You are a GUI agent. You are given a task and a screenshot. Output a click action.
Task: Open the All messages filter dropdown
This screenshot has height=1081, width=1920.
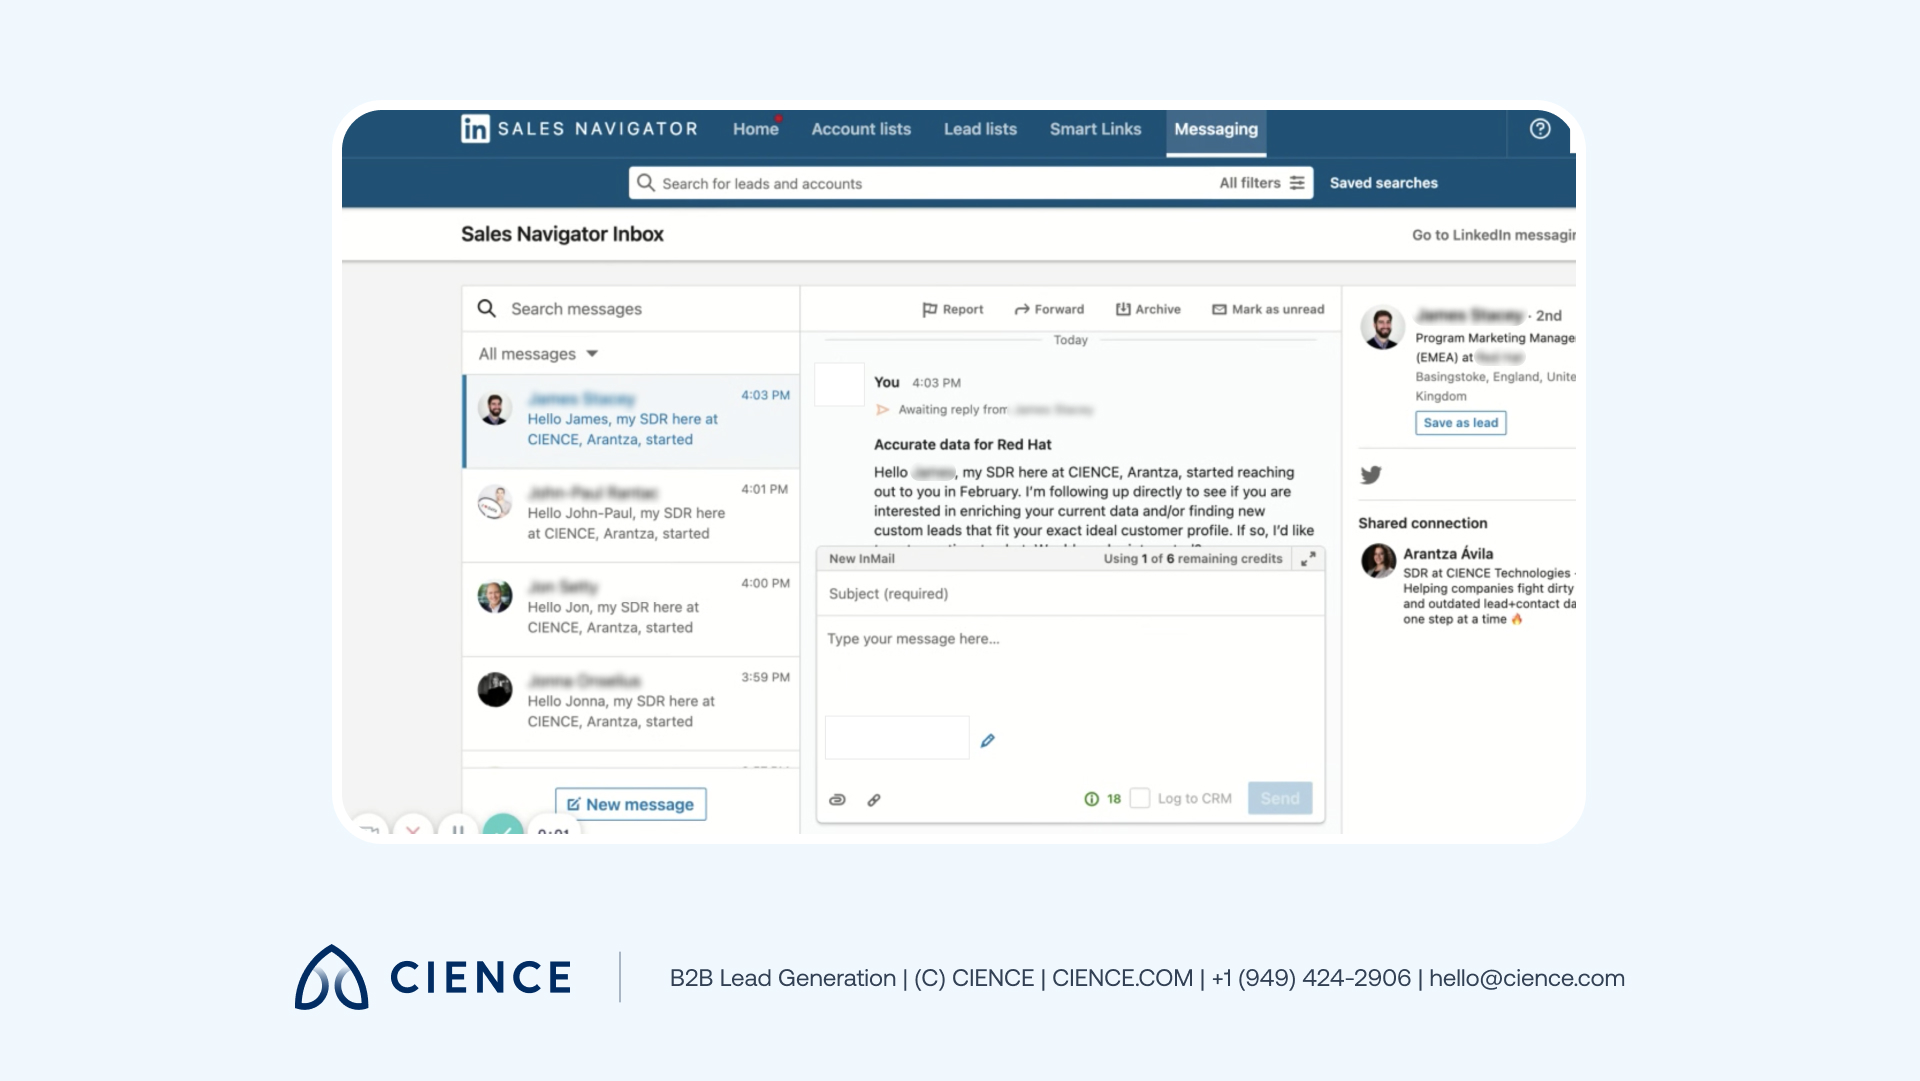pos(537,353)
